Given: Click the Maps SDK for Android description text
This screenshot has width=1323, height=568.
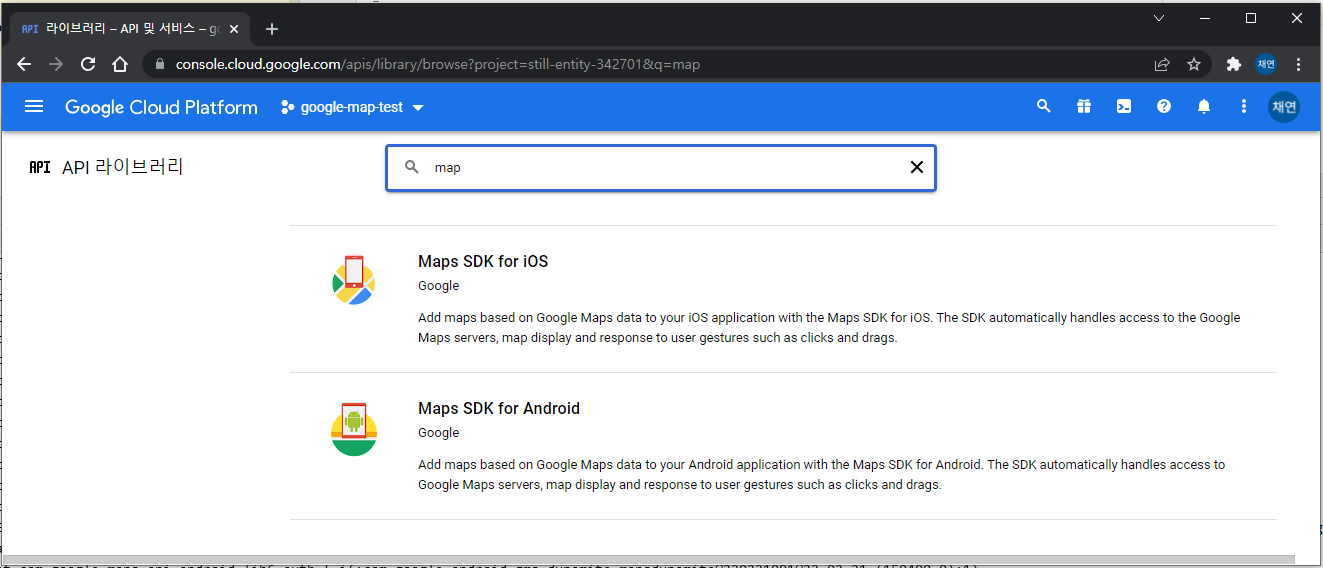Looking at the screenshot, I should point(821,475).
